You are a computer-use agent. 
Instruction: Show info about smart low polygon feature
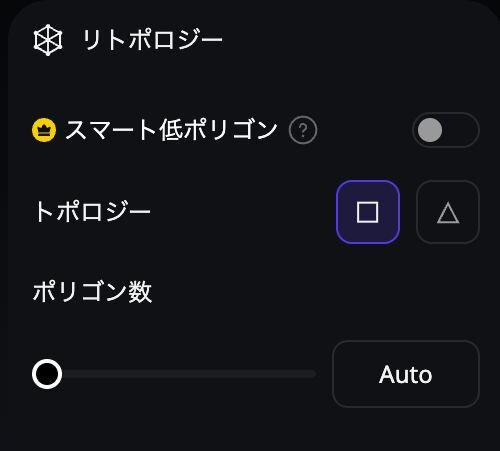tap(303, 130)
